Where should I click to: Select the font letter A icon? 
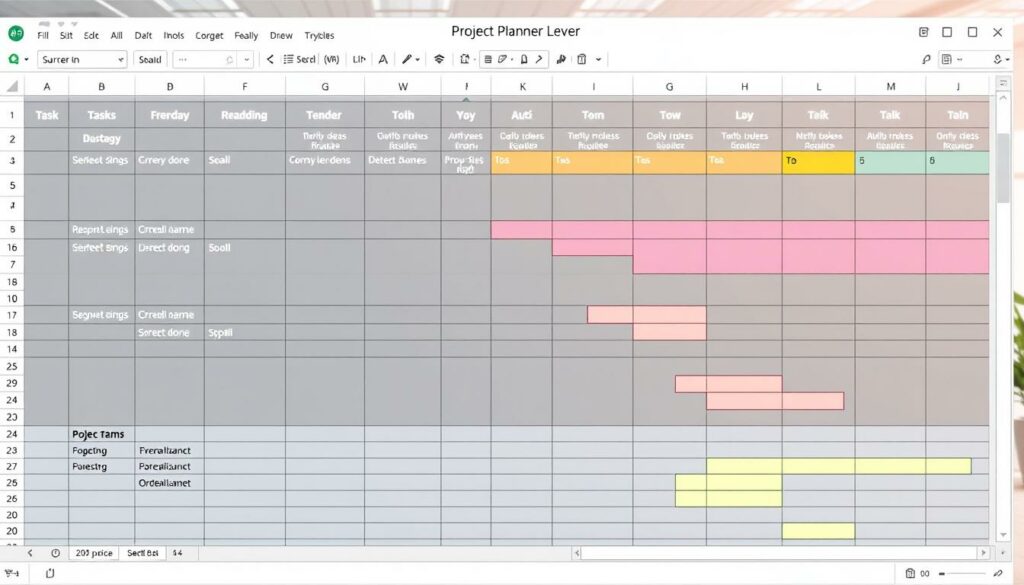[383, 59]
